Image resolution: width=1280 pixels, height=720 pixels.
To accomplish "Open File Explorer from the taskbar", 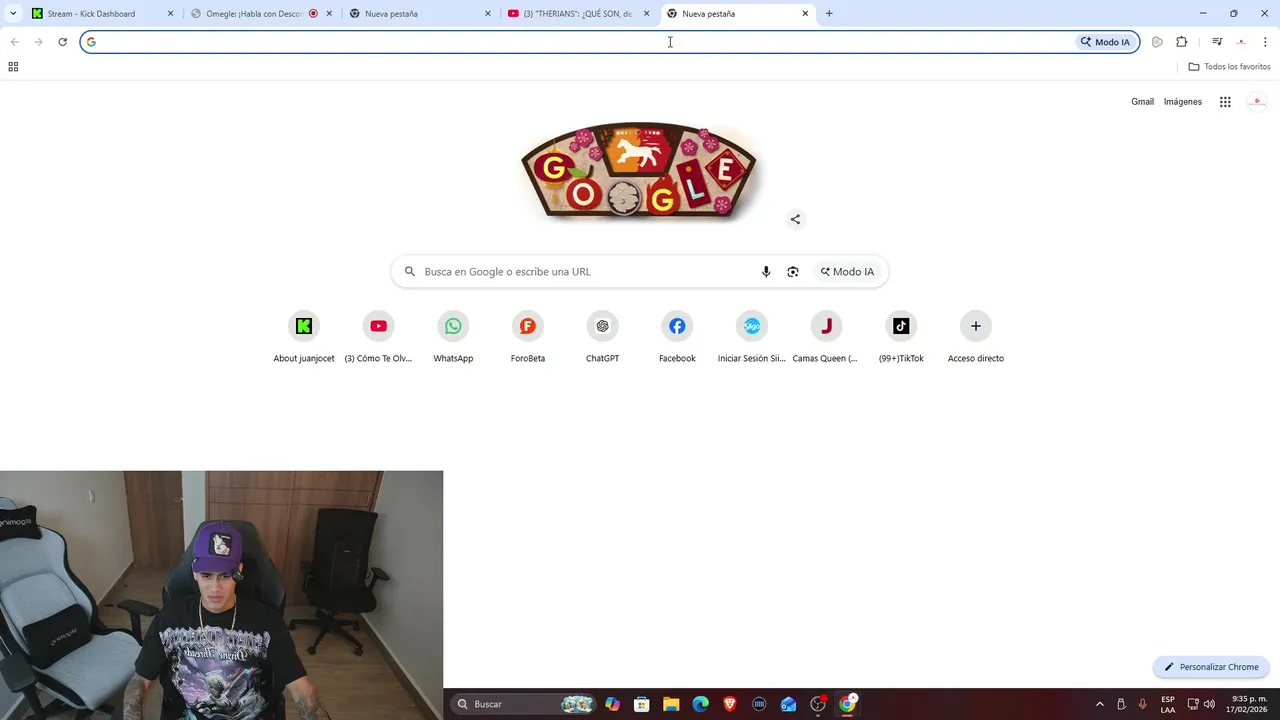I will 671,704.
